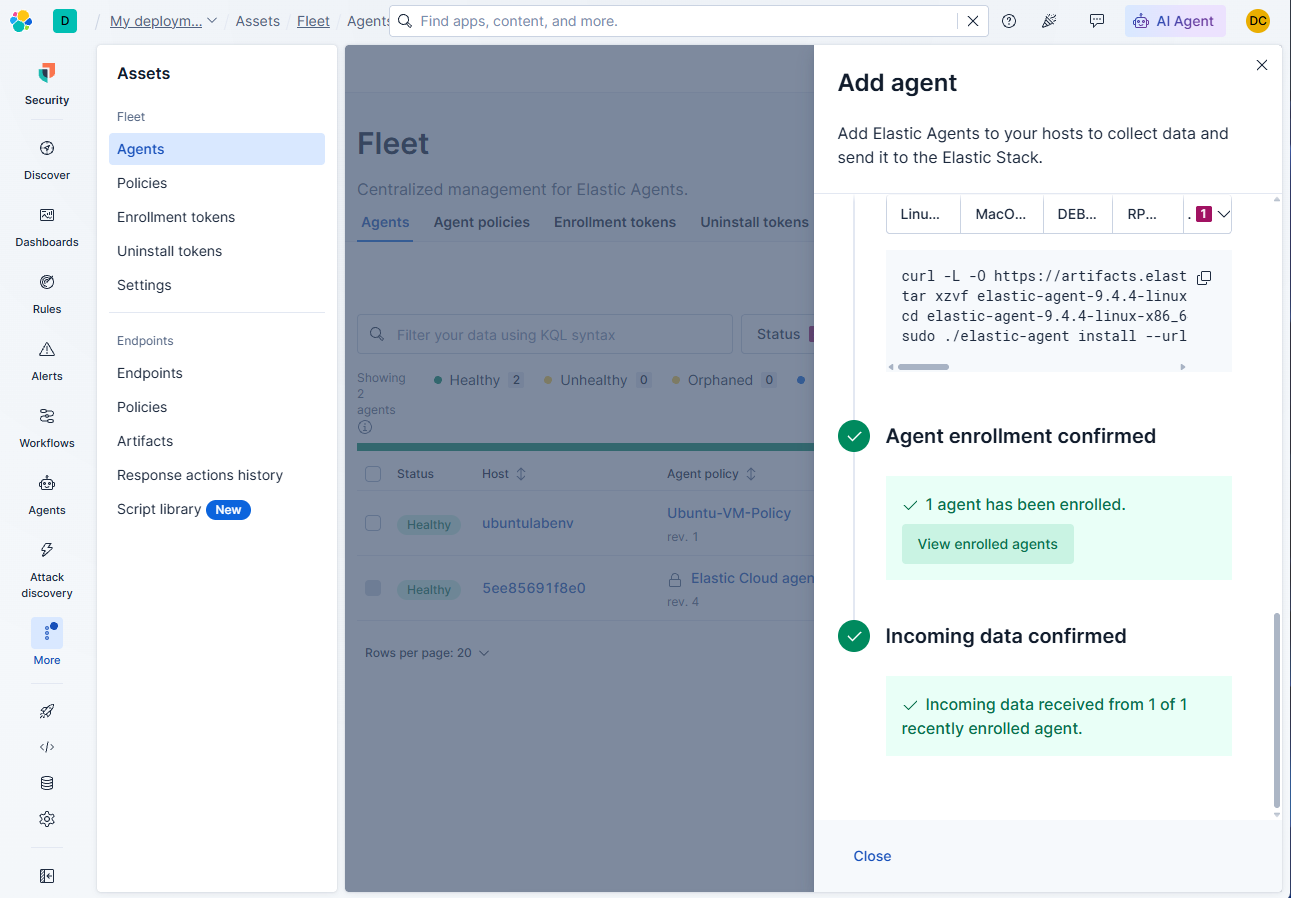Open Alerts in the side navigation
Viewport: 1291px width, 898px height.
click(x=47, y=361)
